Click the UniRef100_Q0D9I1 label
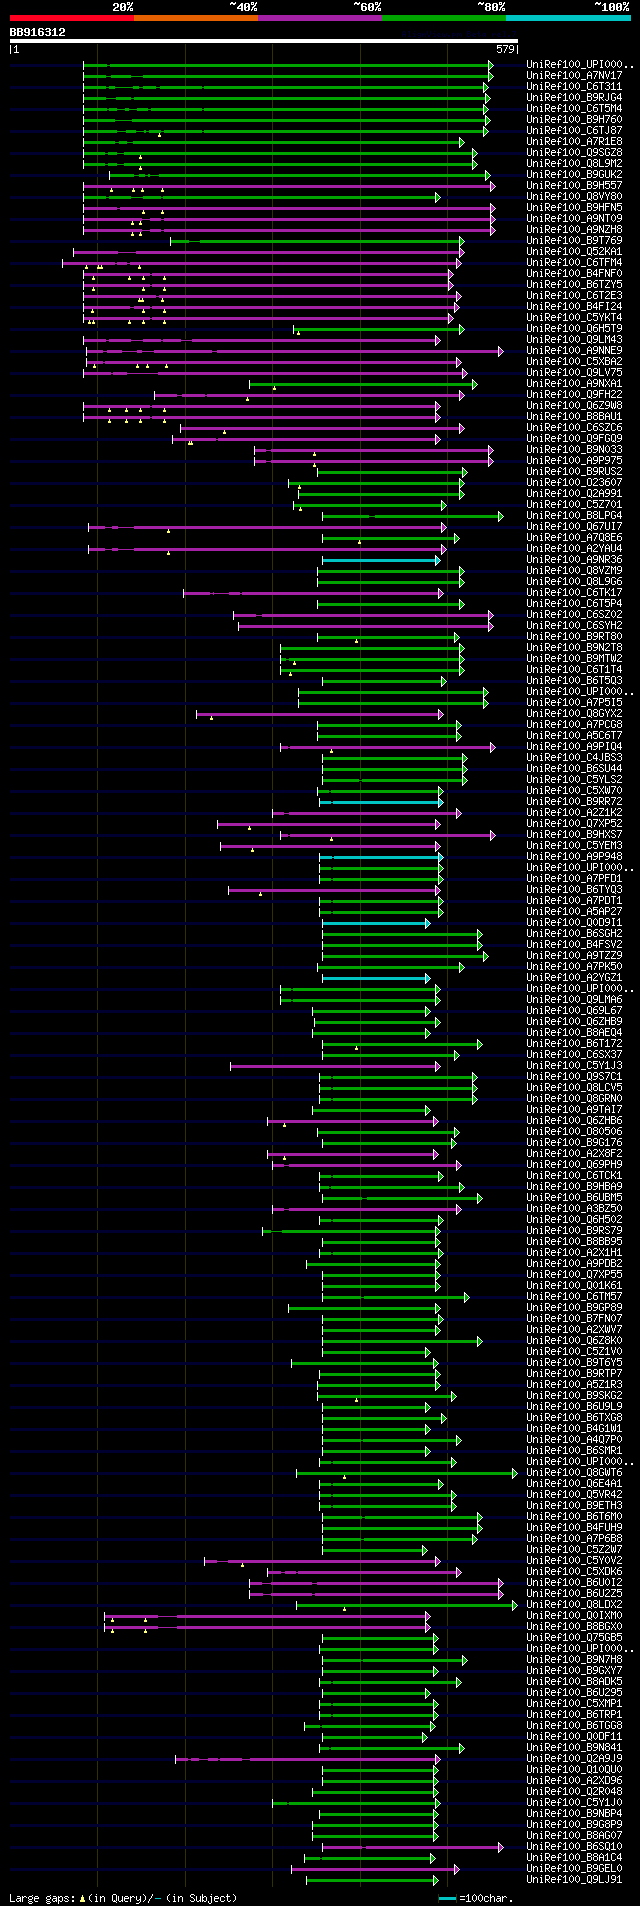 tap(574, 922)
